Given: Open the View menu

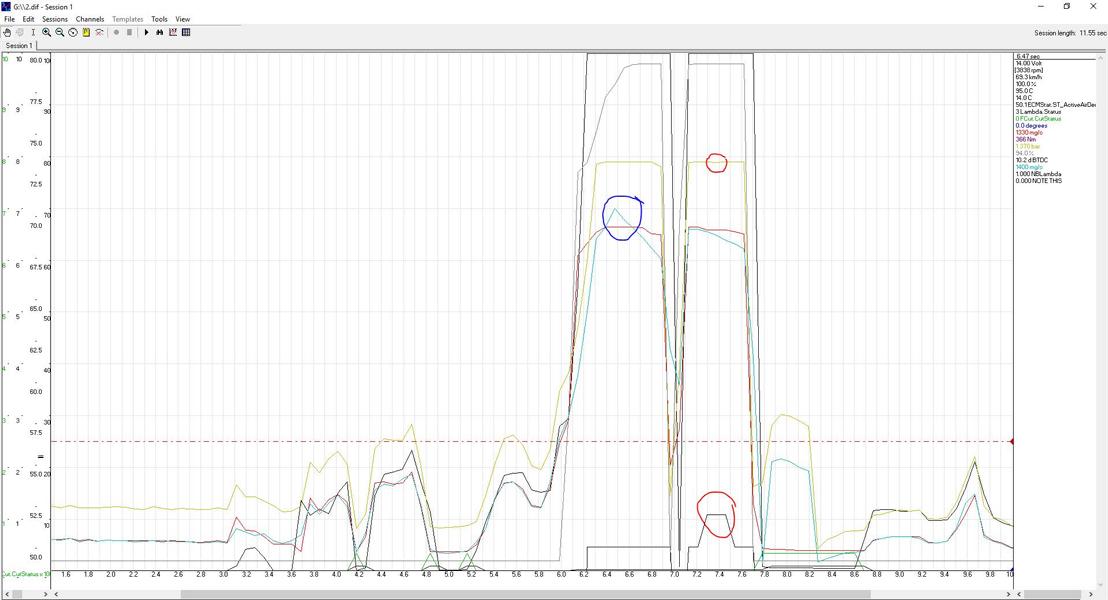Looking at the screenshot, I should click(x=182, y=19).
